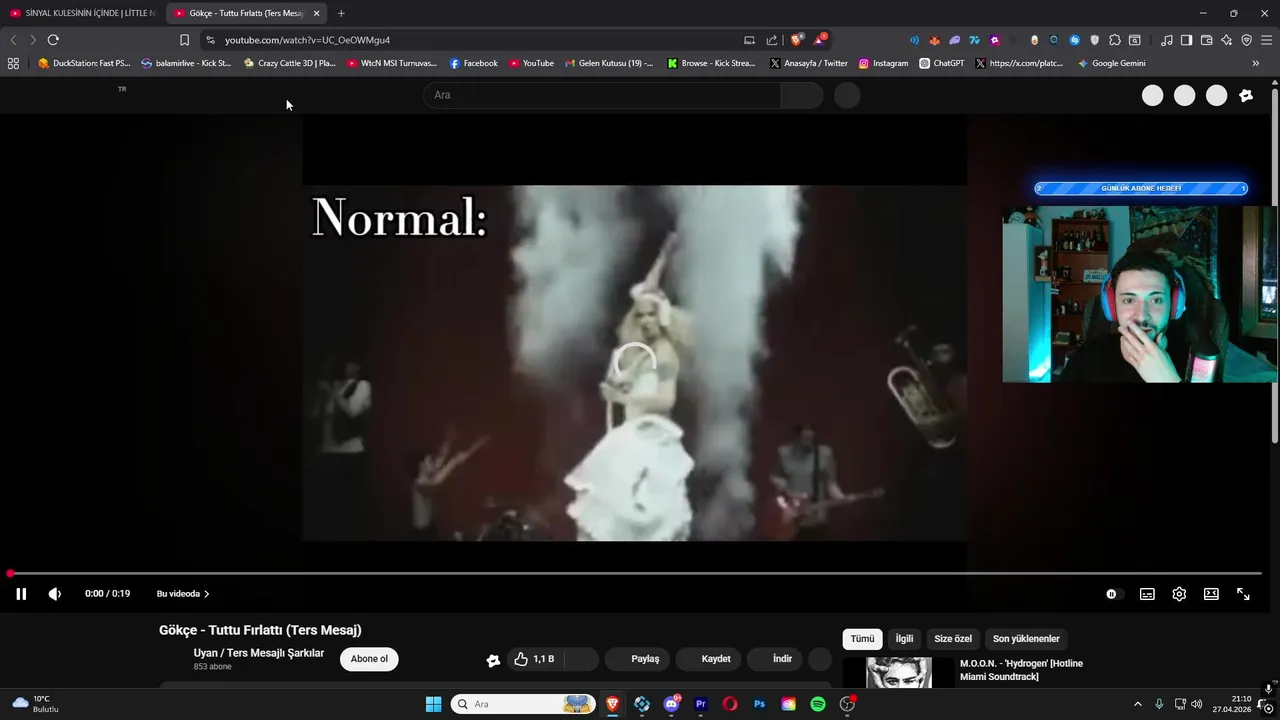
Task: Open the browser main menu
Action: coord(1266,40)
